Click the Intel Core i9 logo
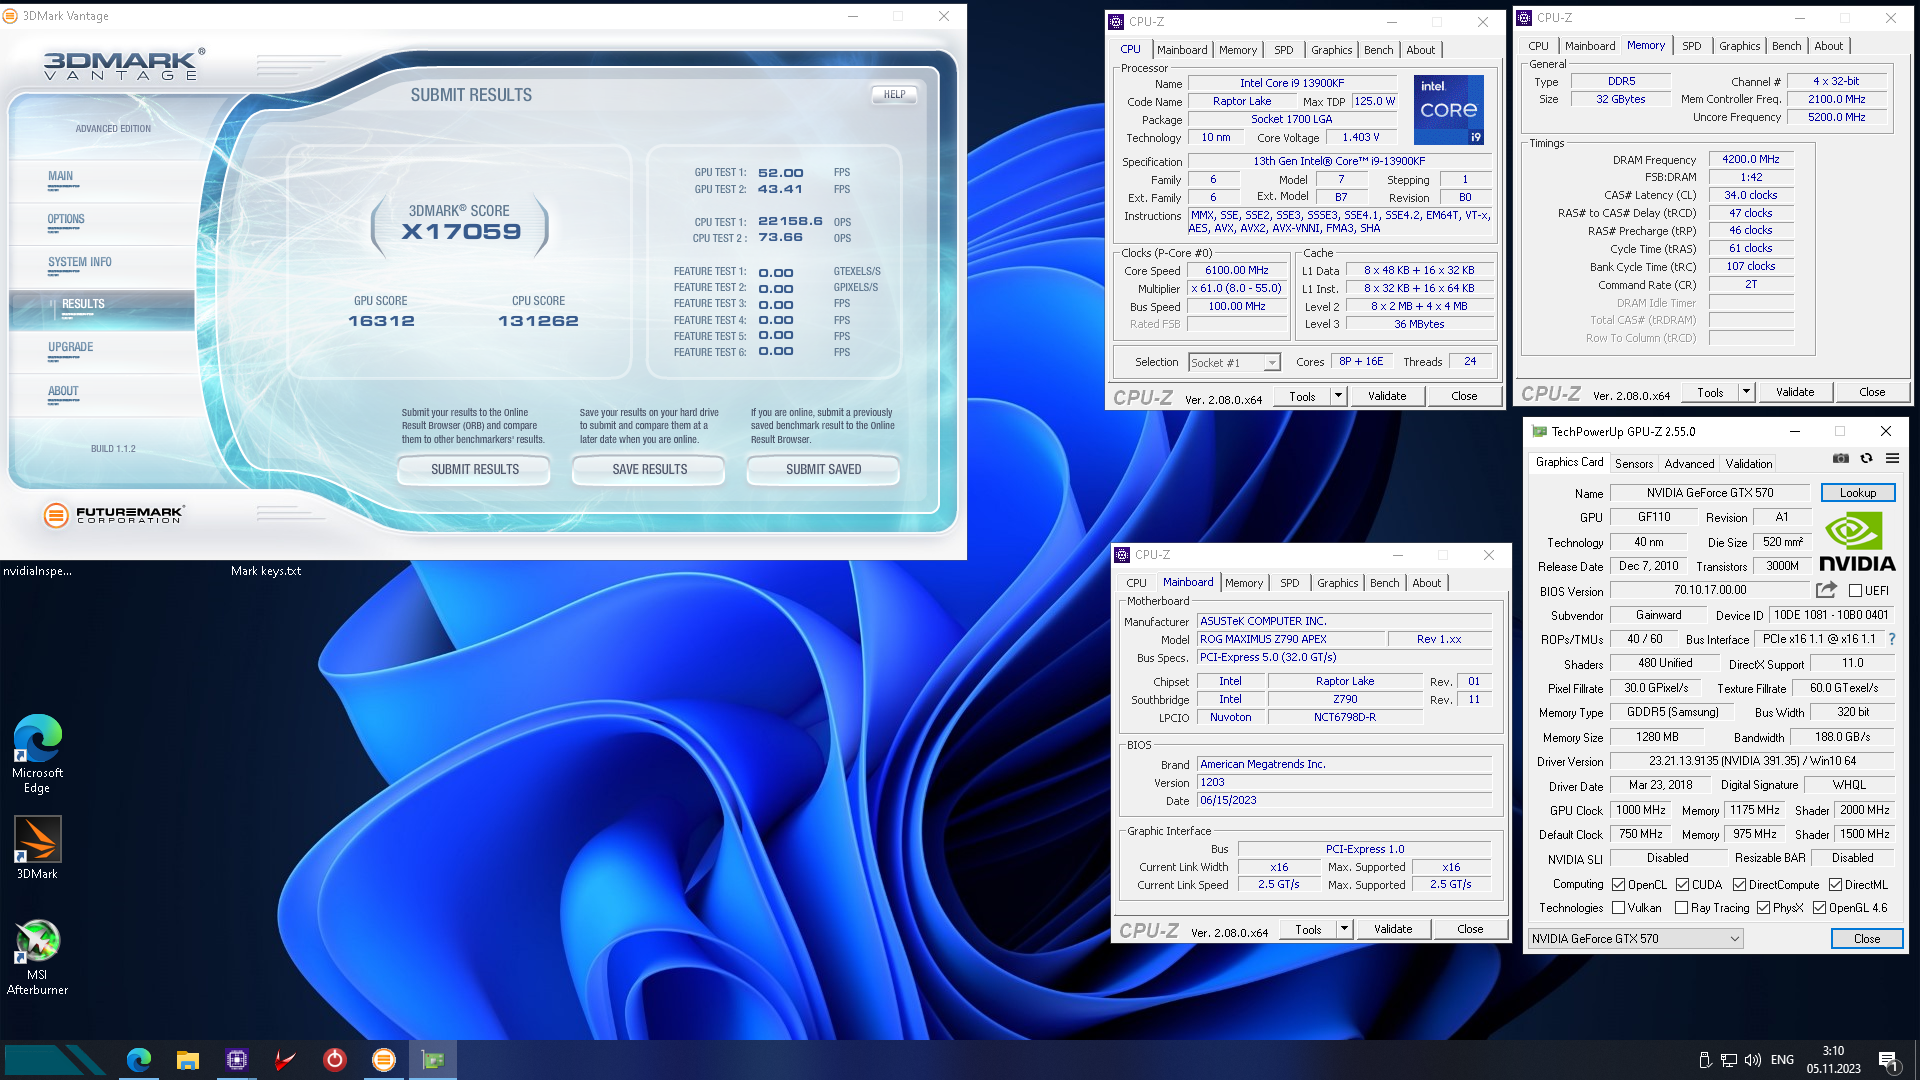Screen dimensions: 1920x1080 (1448, 110)
